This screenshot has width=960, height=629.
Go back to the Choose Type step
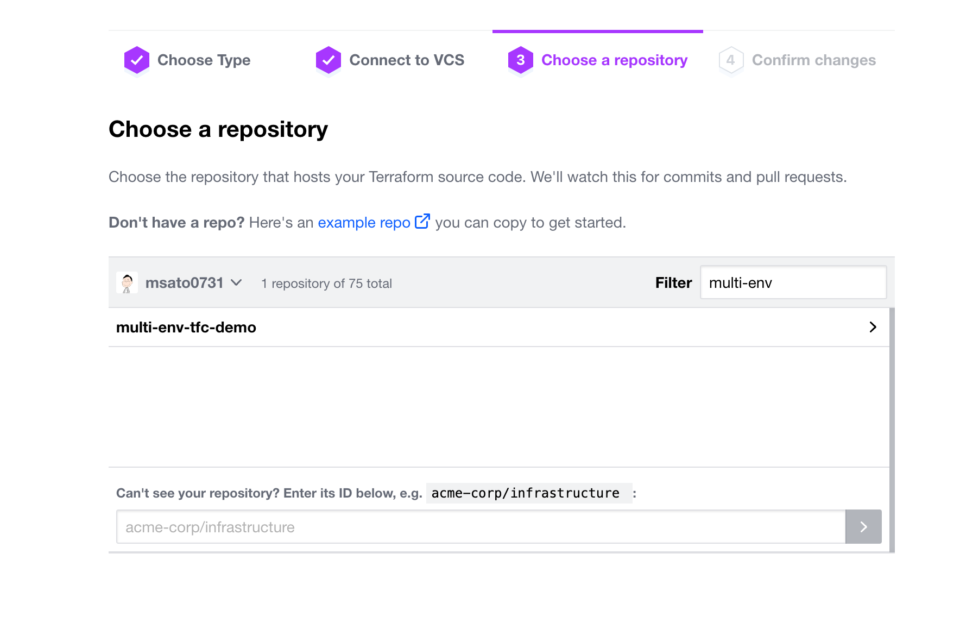click(x=204, y=60)
